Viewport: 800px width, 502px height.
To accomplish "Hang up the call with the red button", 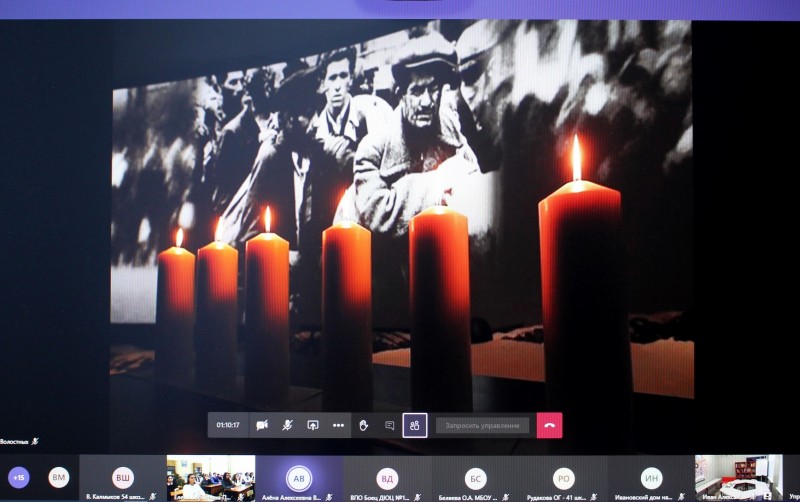I will pos(549,425).
